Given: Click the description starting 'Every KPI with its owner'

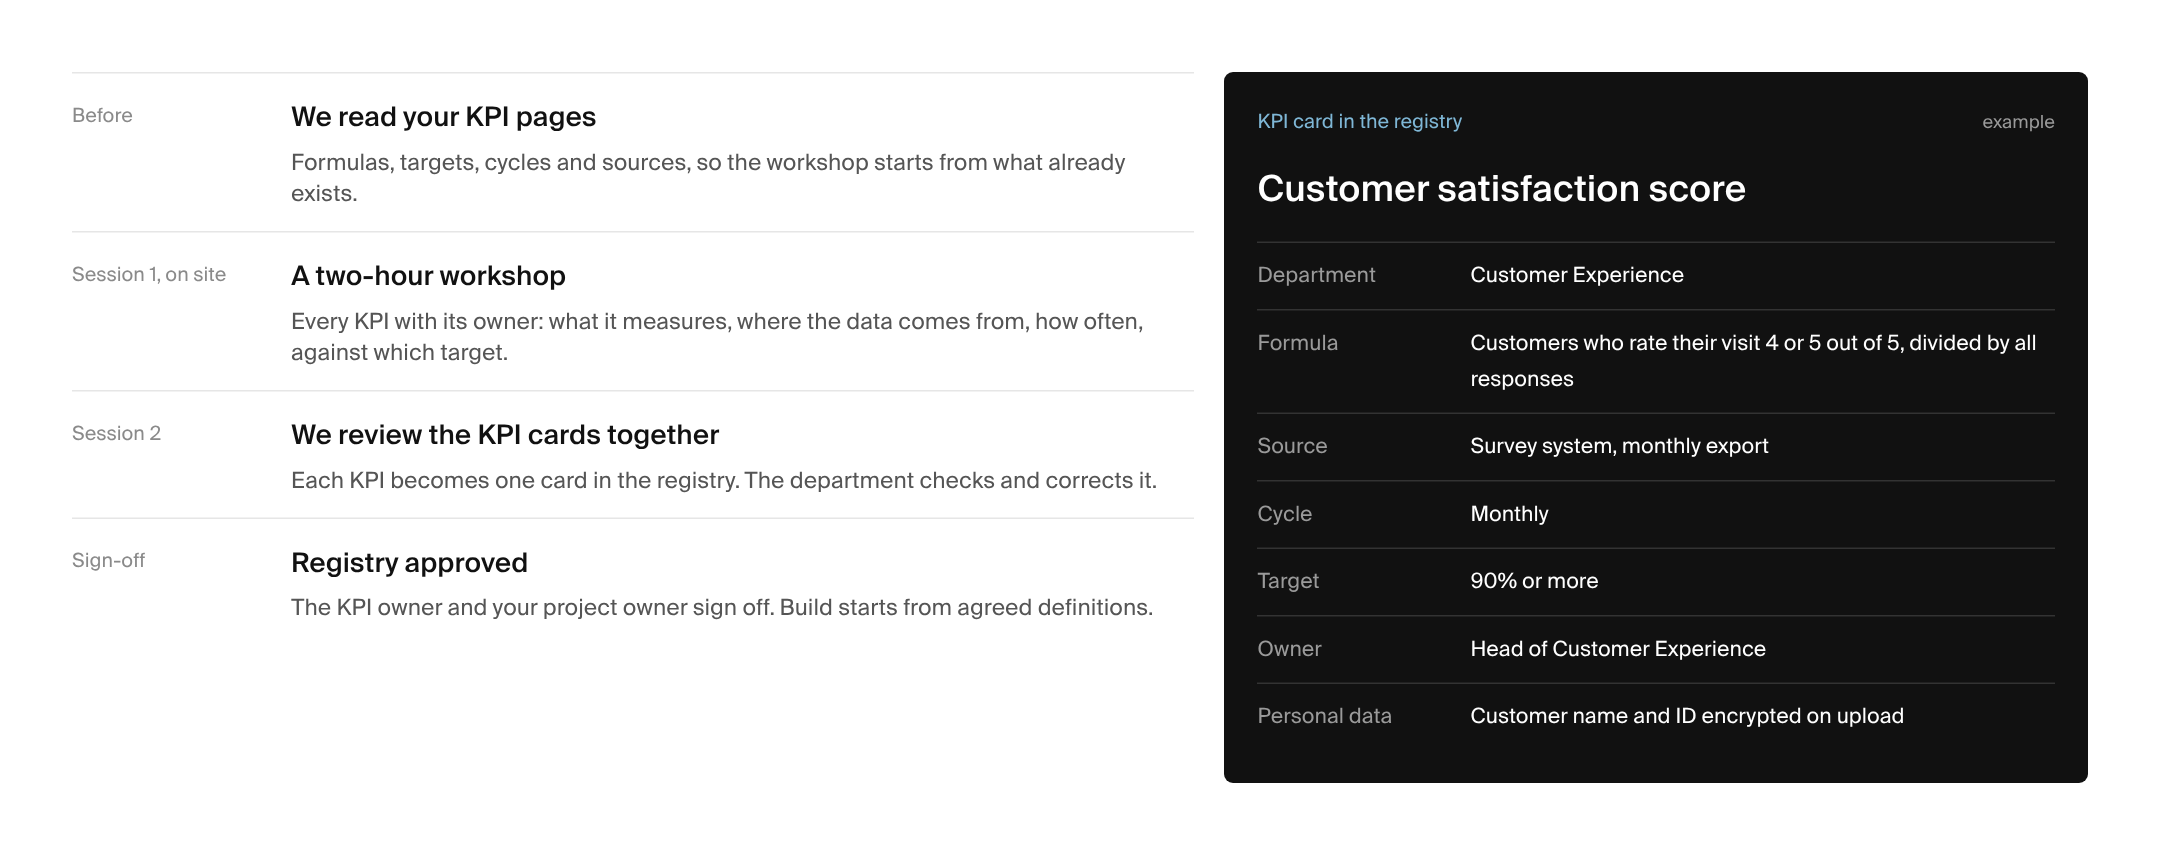Looking at the screenshot, I should click(717, 337).
